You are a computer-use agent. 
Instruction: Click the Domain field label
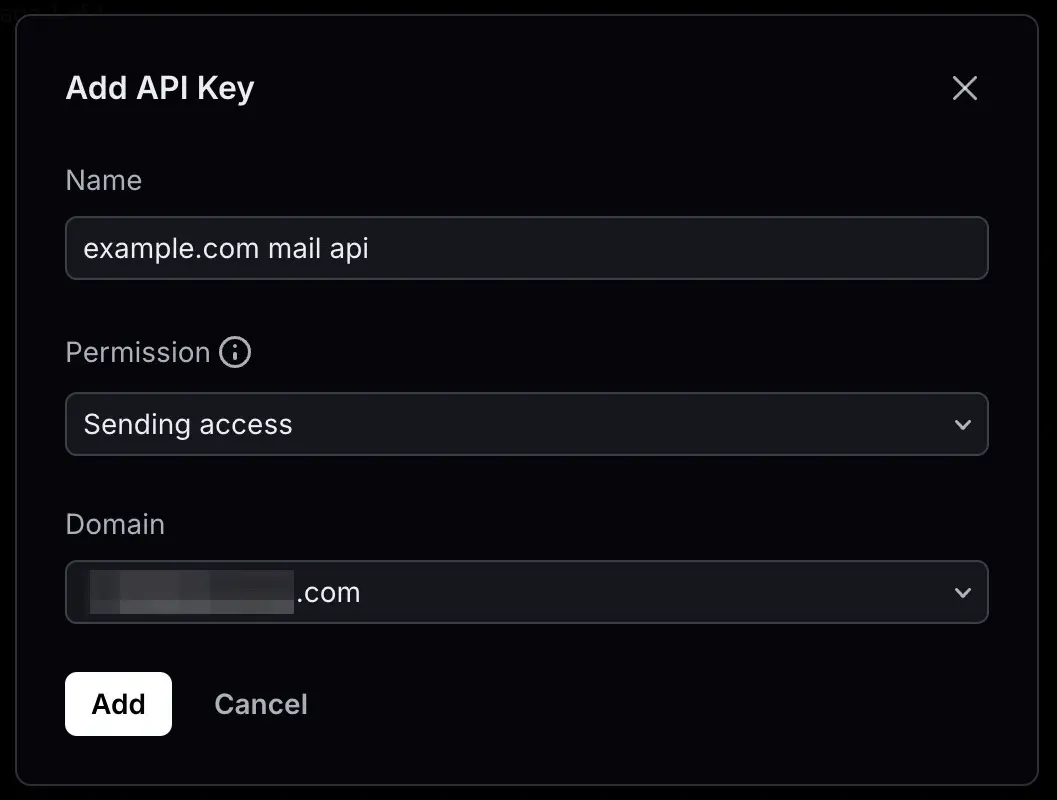(x=115, y=524)
